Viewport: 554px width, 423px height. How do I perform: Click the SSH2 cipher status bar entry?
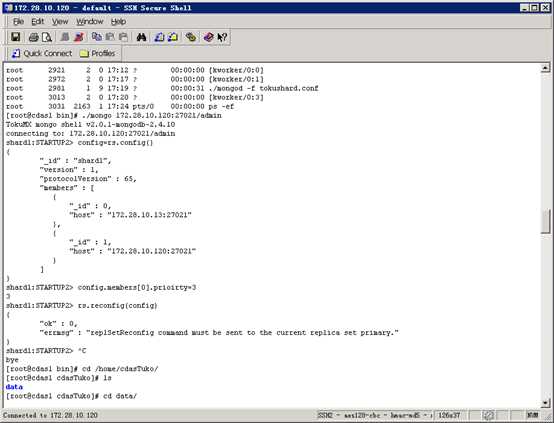[375, 415]
